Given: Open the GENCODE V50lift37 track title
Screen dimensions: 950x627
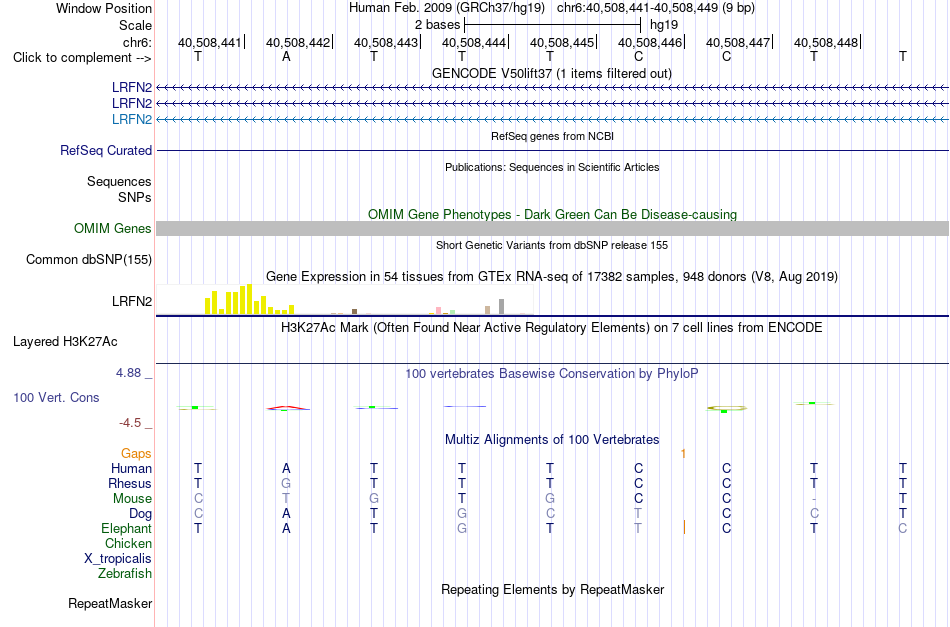Looking at the screenshot, I should 551,73.
